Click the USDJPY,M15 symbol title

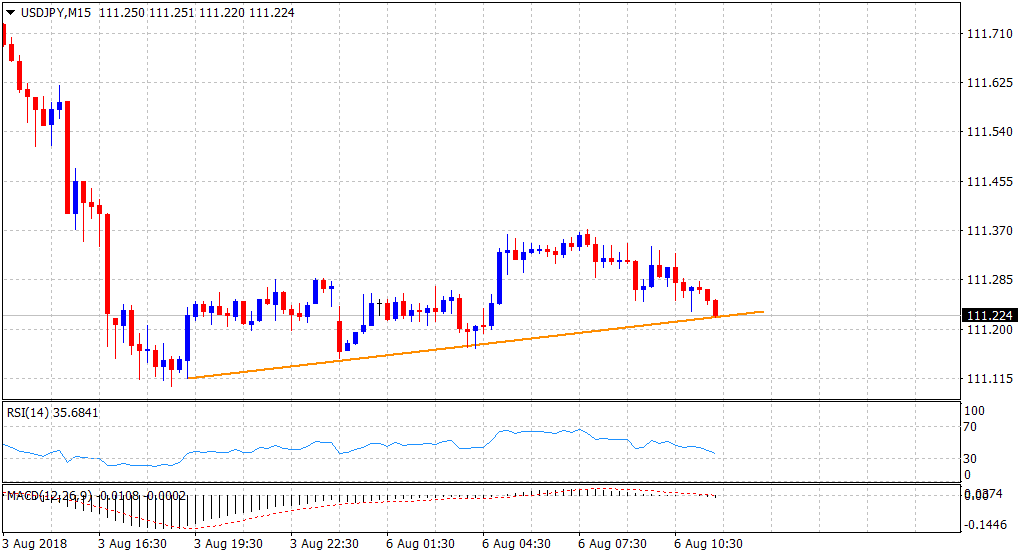(54, 11)
